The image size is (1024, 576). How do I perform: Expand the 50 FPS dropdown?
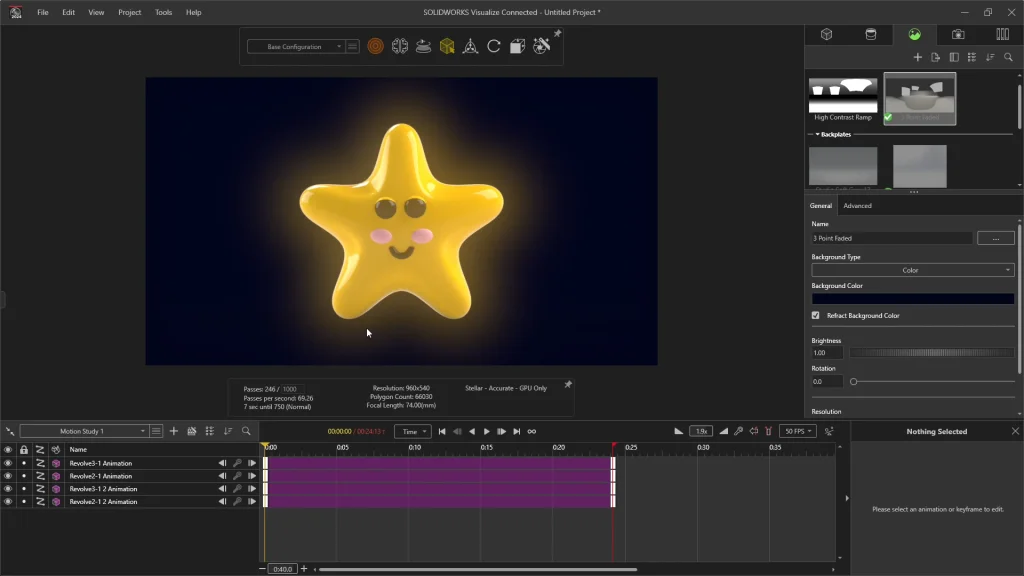(x=797, y=431)
